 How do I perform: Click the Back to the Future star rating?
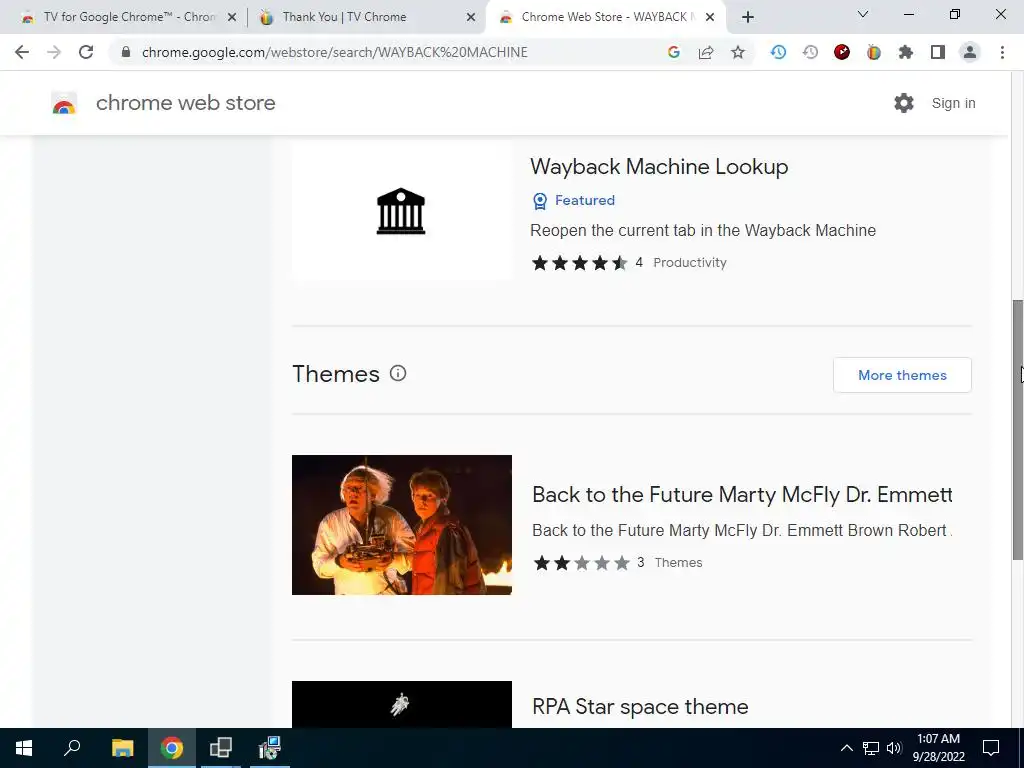(x=581, y=563)
